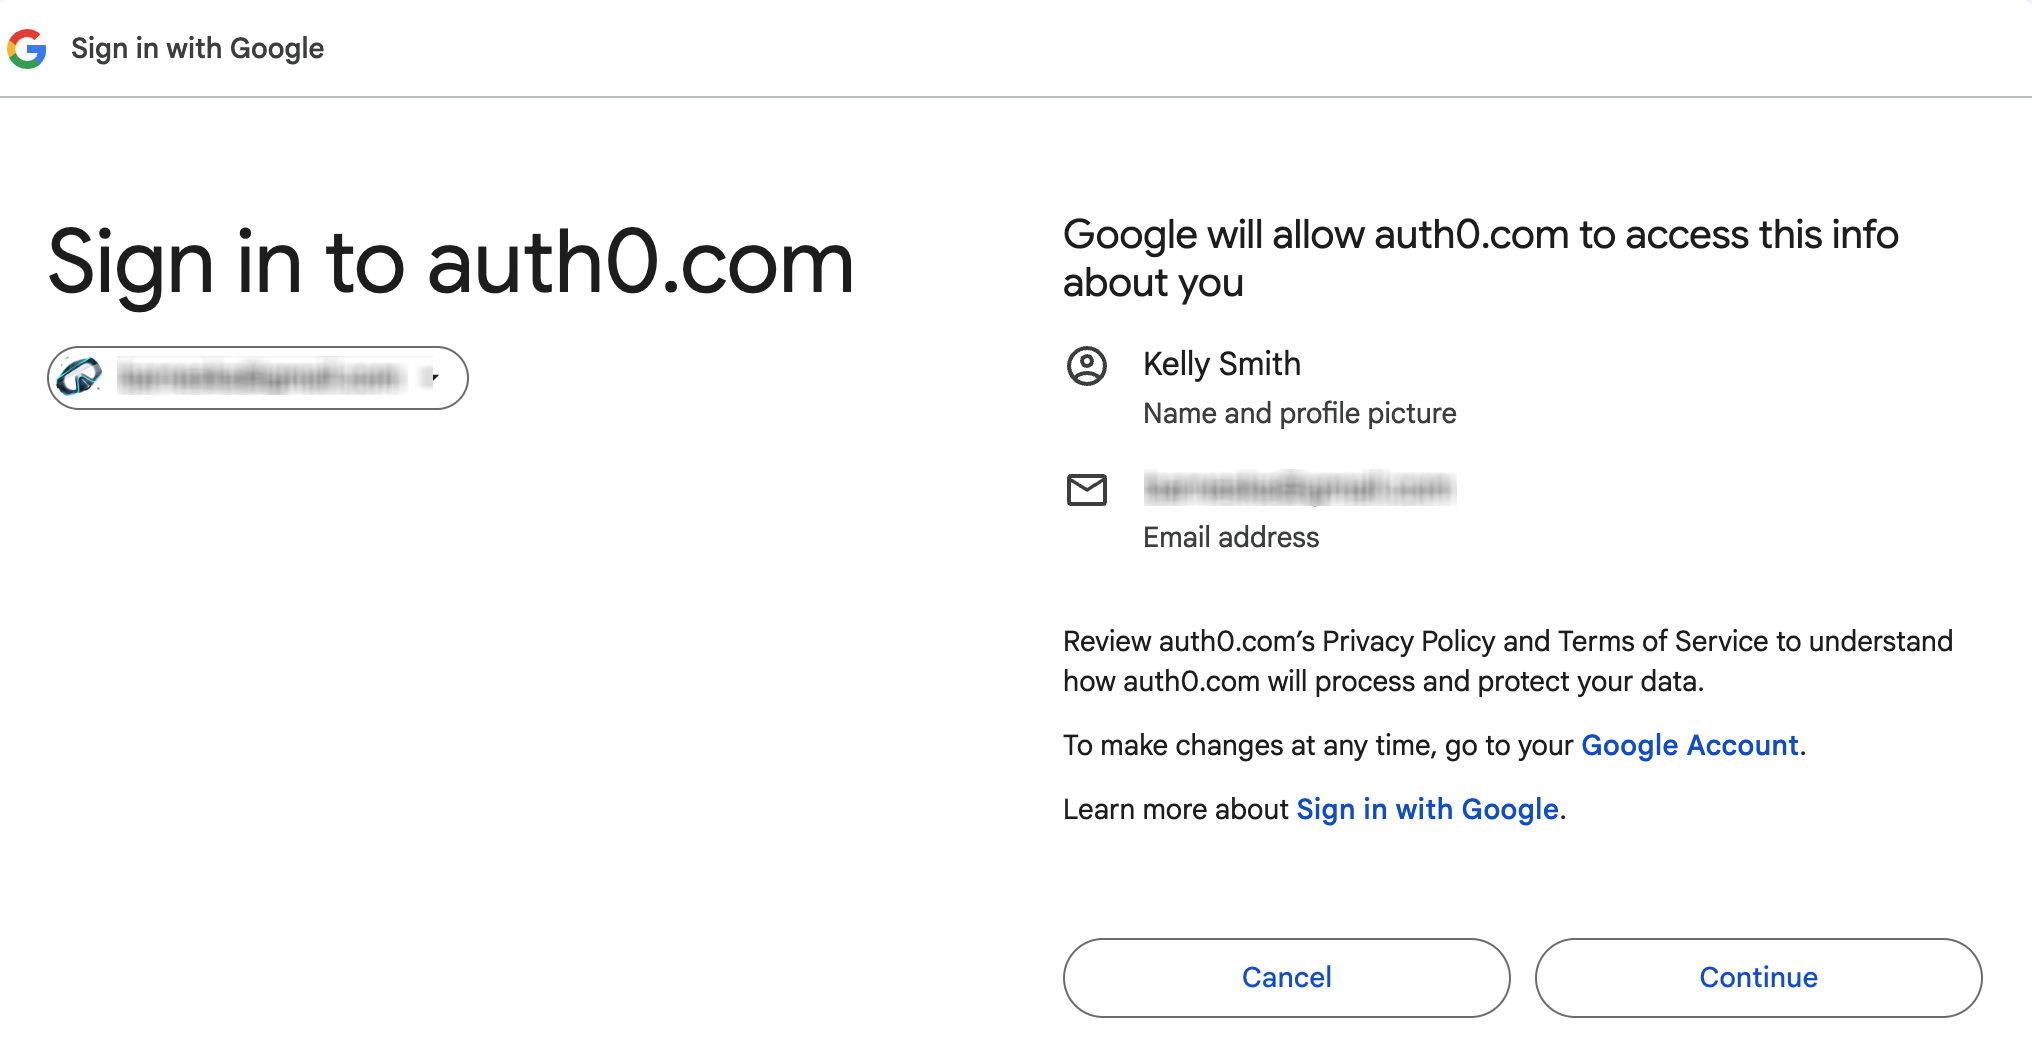The image size is (2032, 1056).
Task: Click the Privacy Policy and Terms paragraph
Action: (1507, 661)
